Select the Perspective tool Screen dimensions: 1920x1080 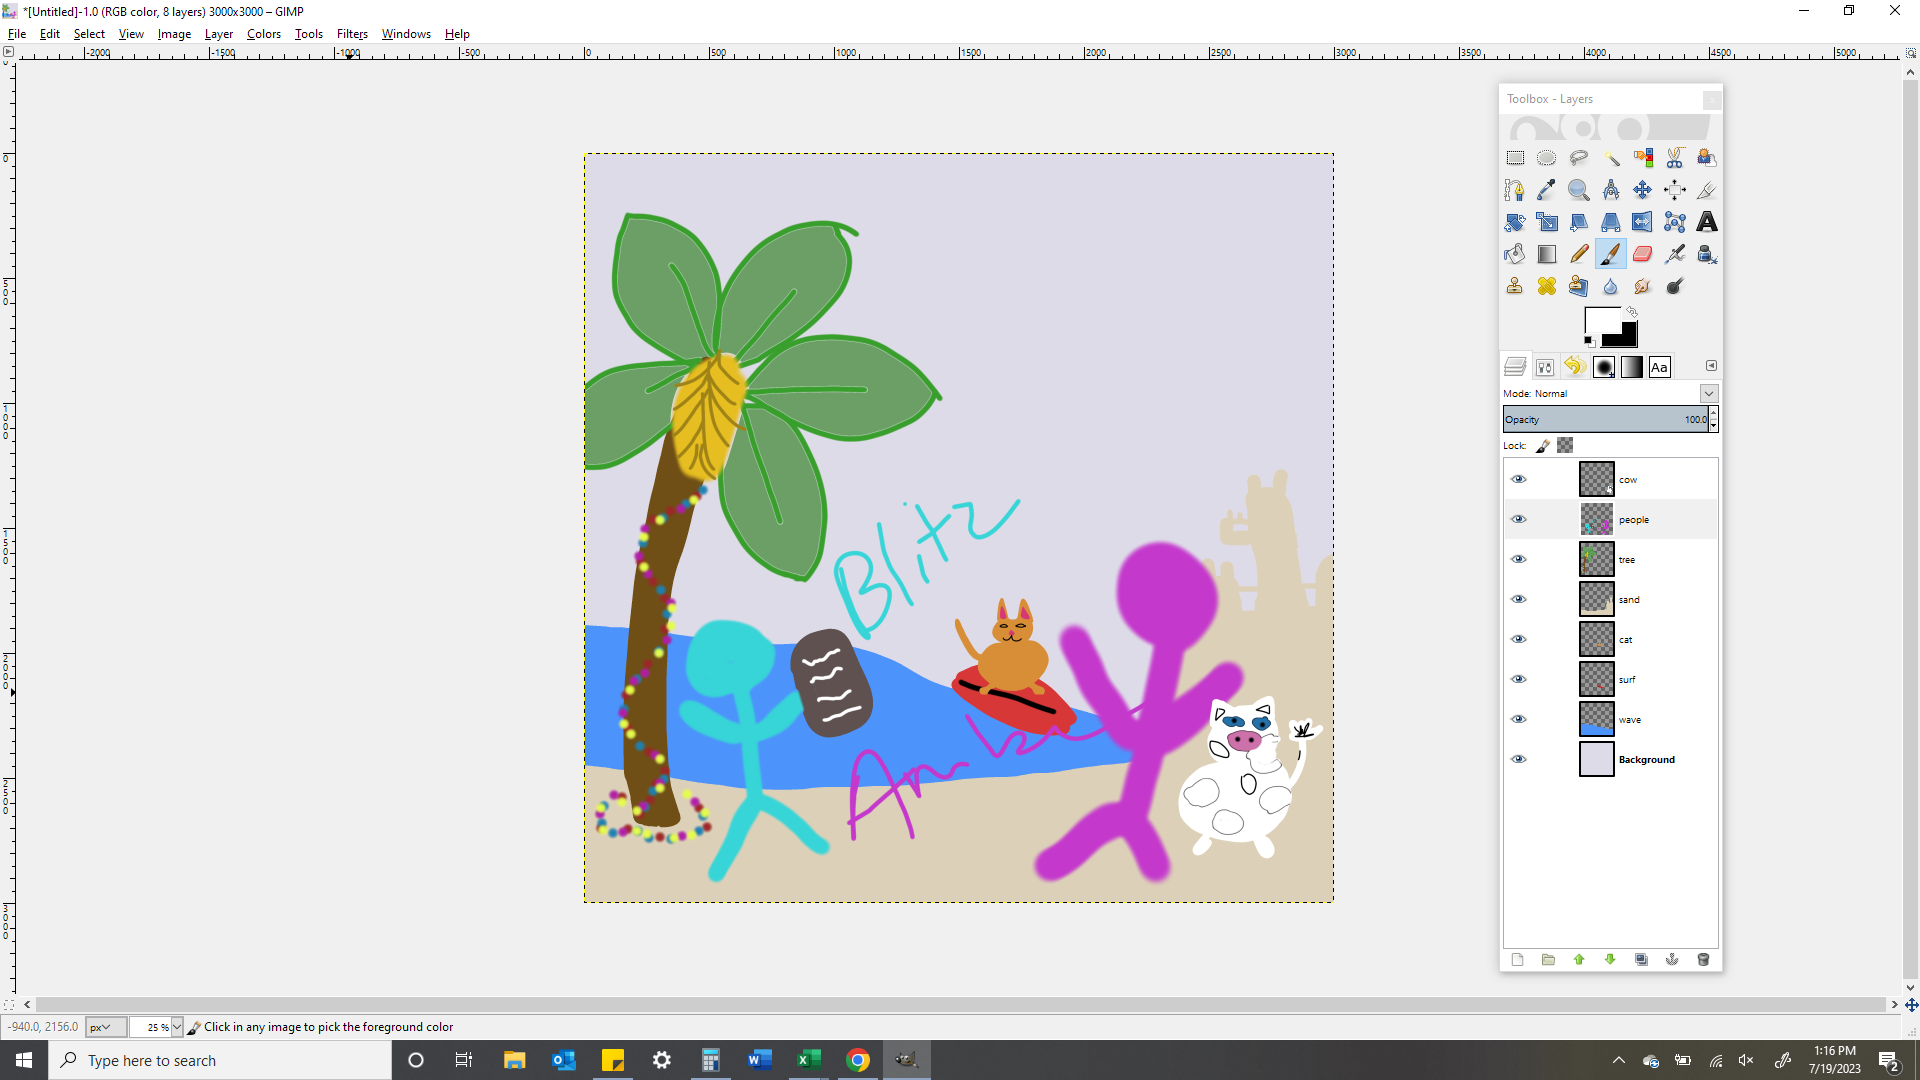1611,222
